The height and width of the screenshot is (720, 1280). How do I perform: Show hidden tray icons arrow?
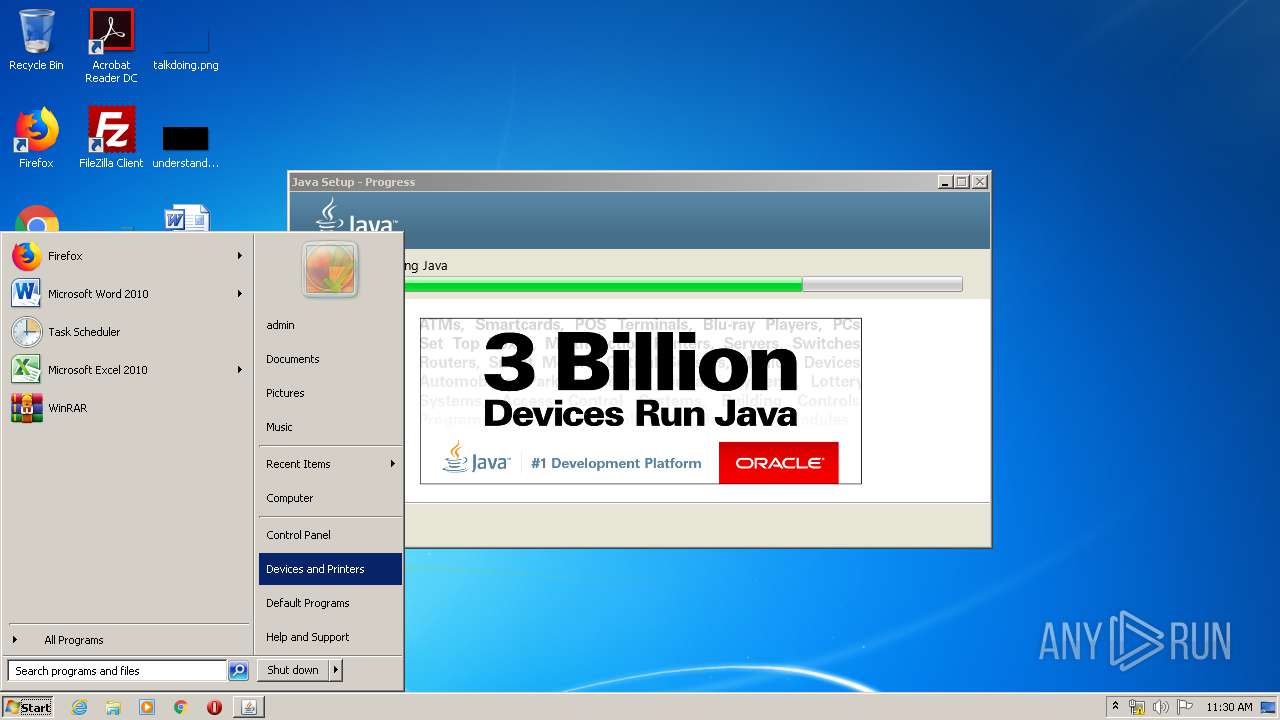1115,706
